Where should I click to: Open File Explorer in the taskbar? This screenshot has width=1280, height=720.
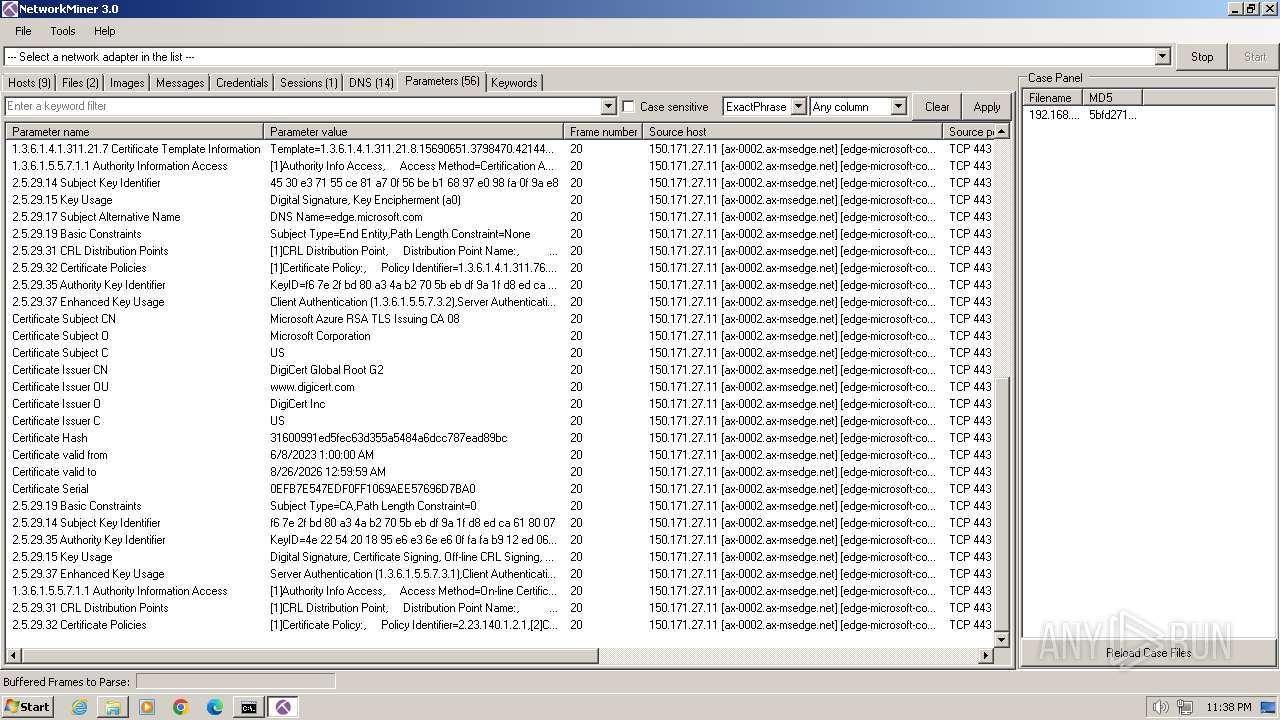point(113,707)
